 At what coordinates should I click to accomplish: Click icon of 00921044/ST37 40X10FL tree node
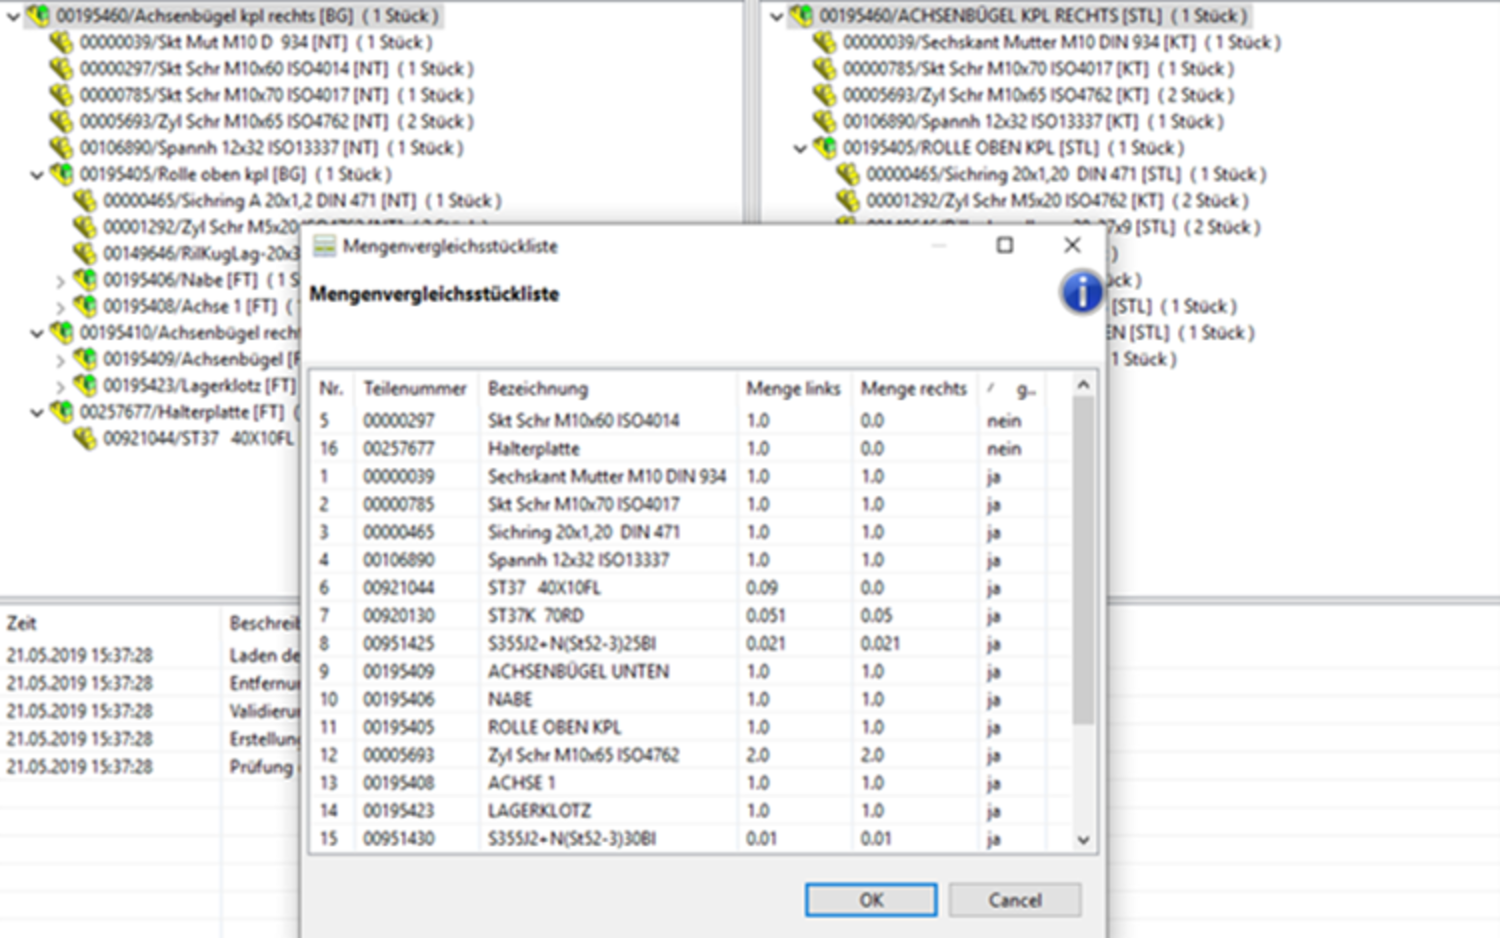(x=85, y=438)
